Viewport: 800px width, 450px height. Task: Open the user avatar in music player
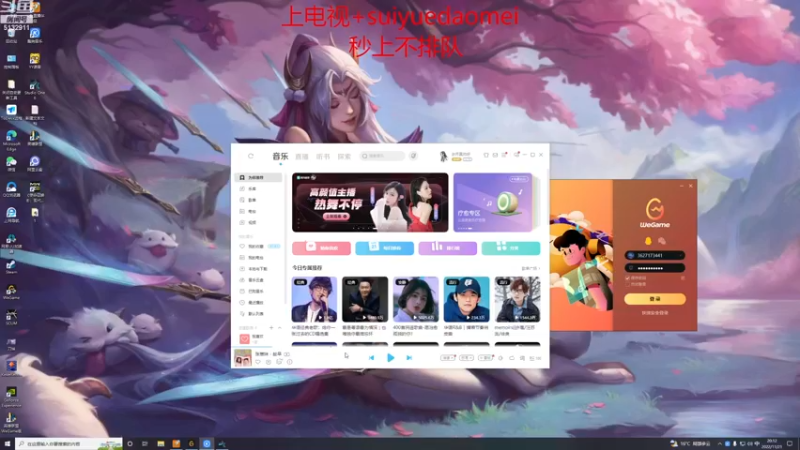tap(443, 156)
